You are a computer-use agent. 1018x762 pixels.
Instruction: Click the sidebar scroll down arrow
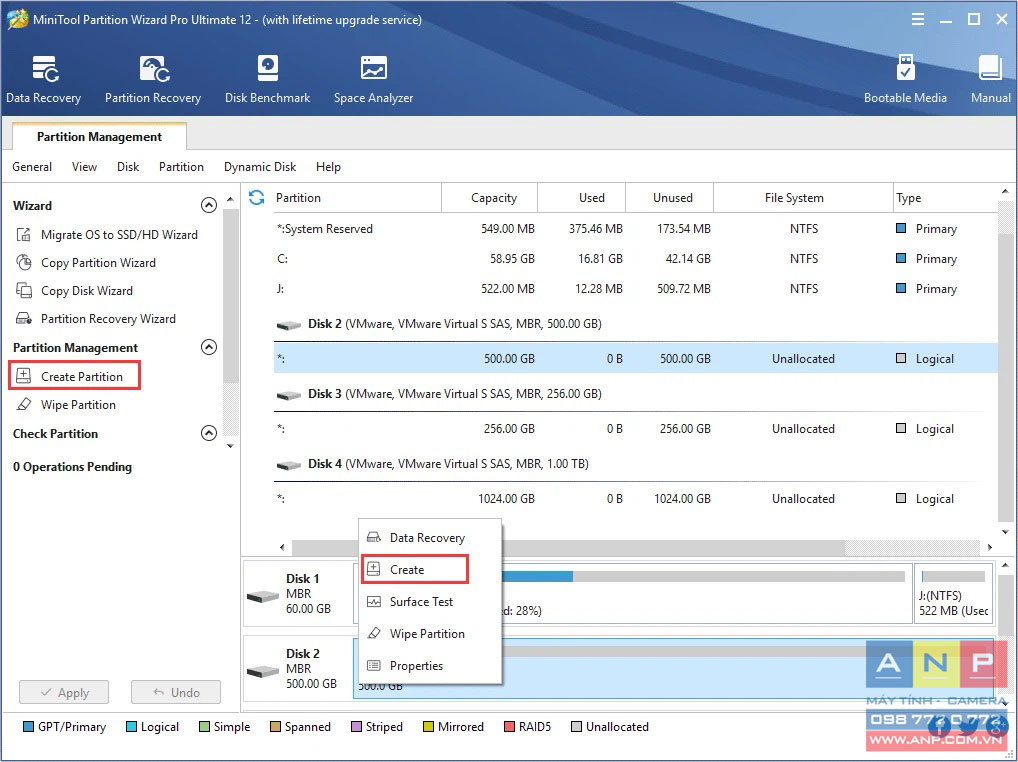(230, 446)
